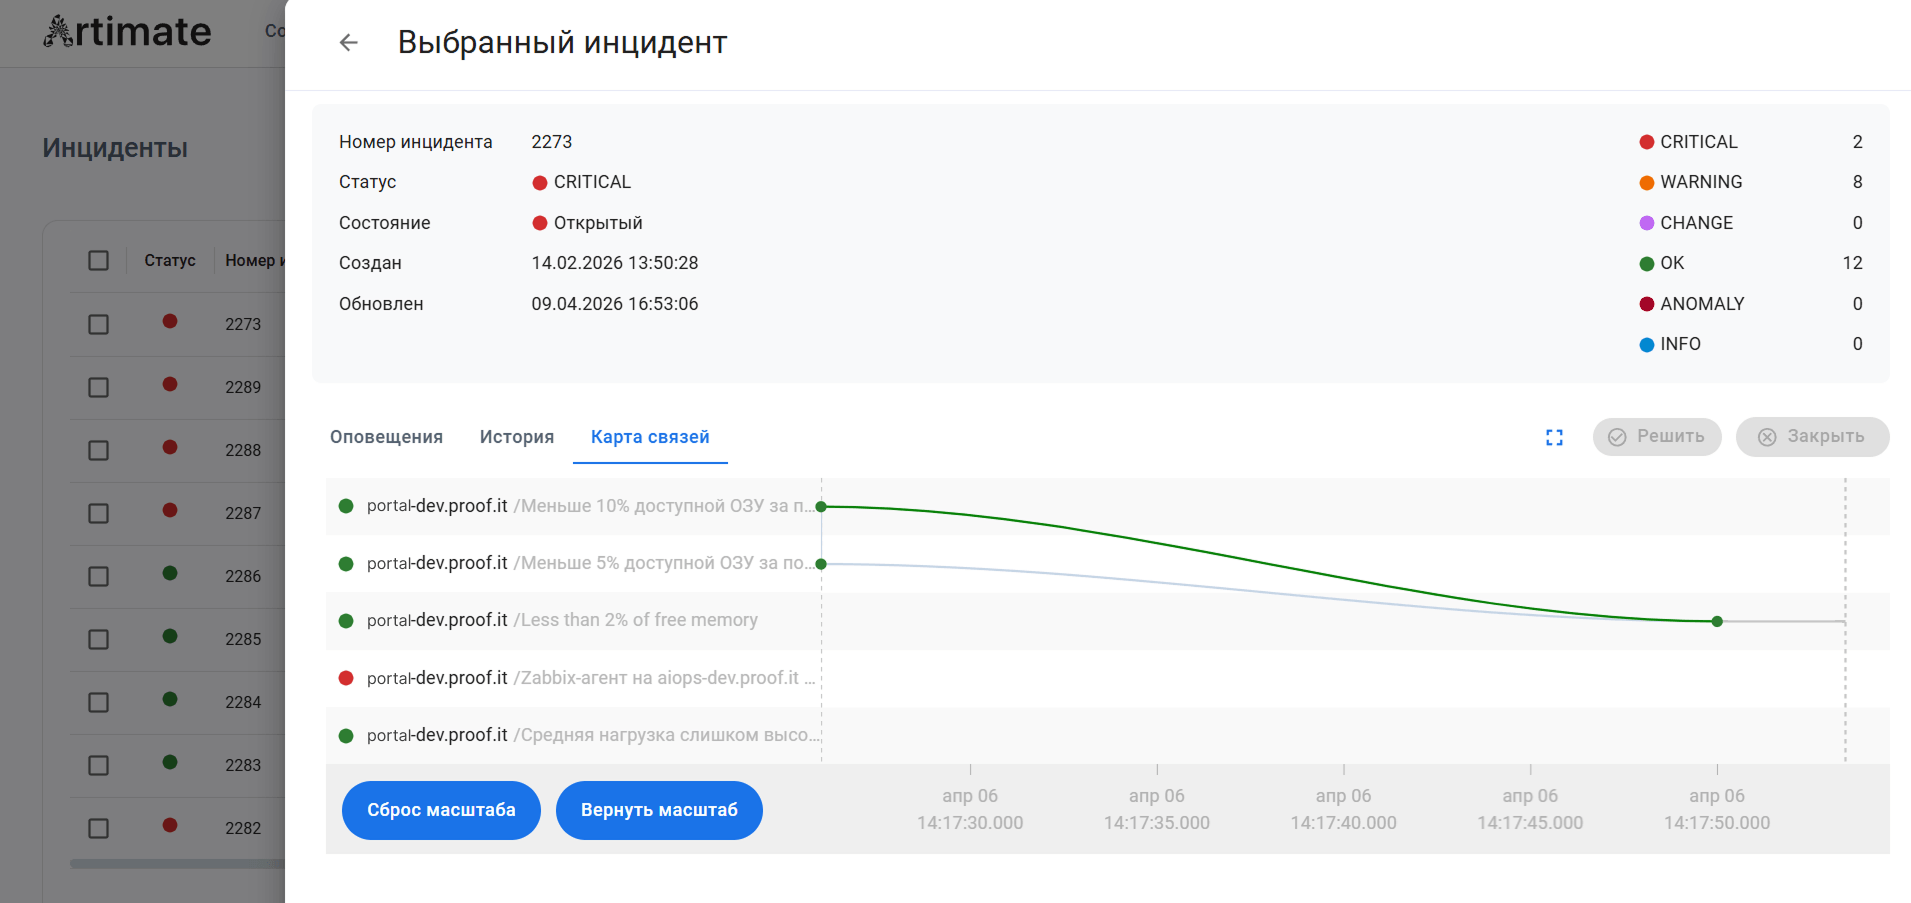This screenshot has height=903, width=1911.
Task: Click the back arrow icon
Action: pyautogui.click(x=348, y=42)
